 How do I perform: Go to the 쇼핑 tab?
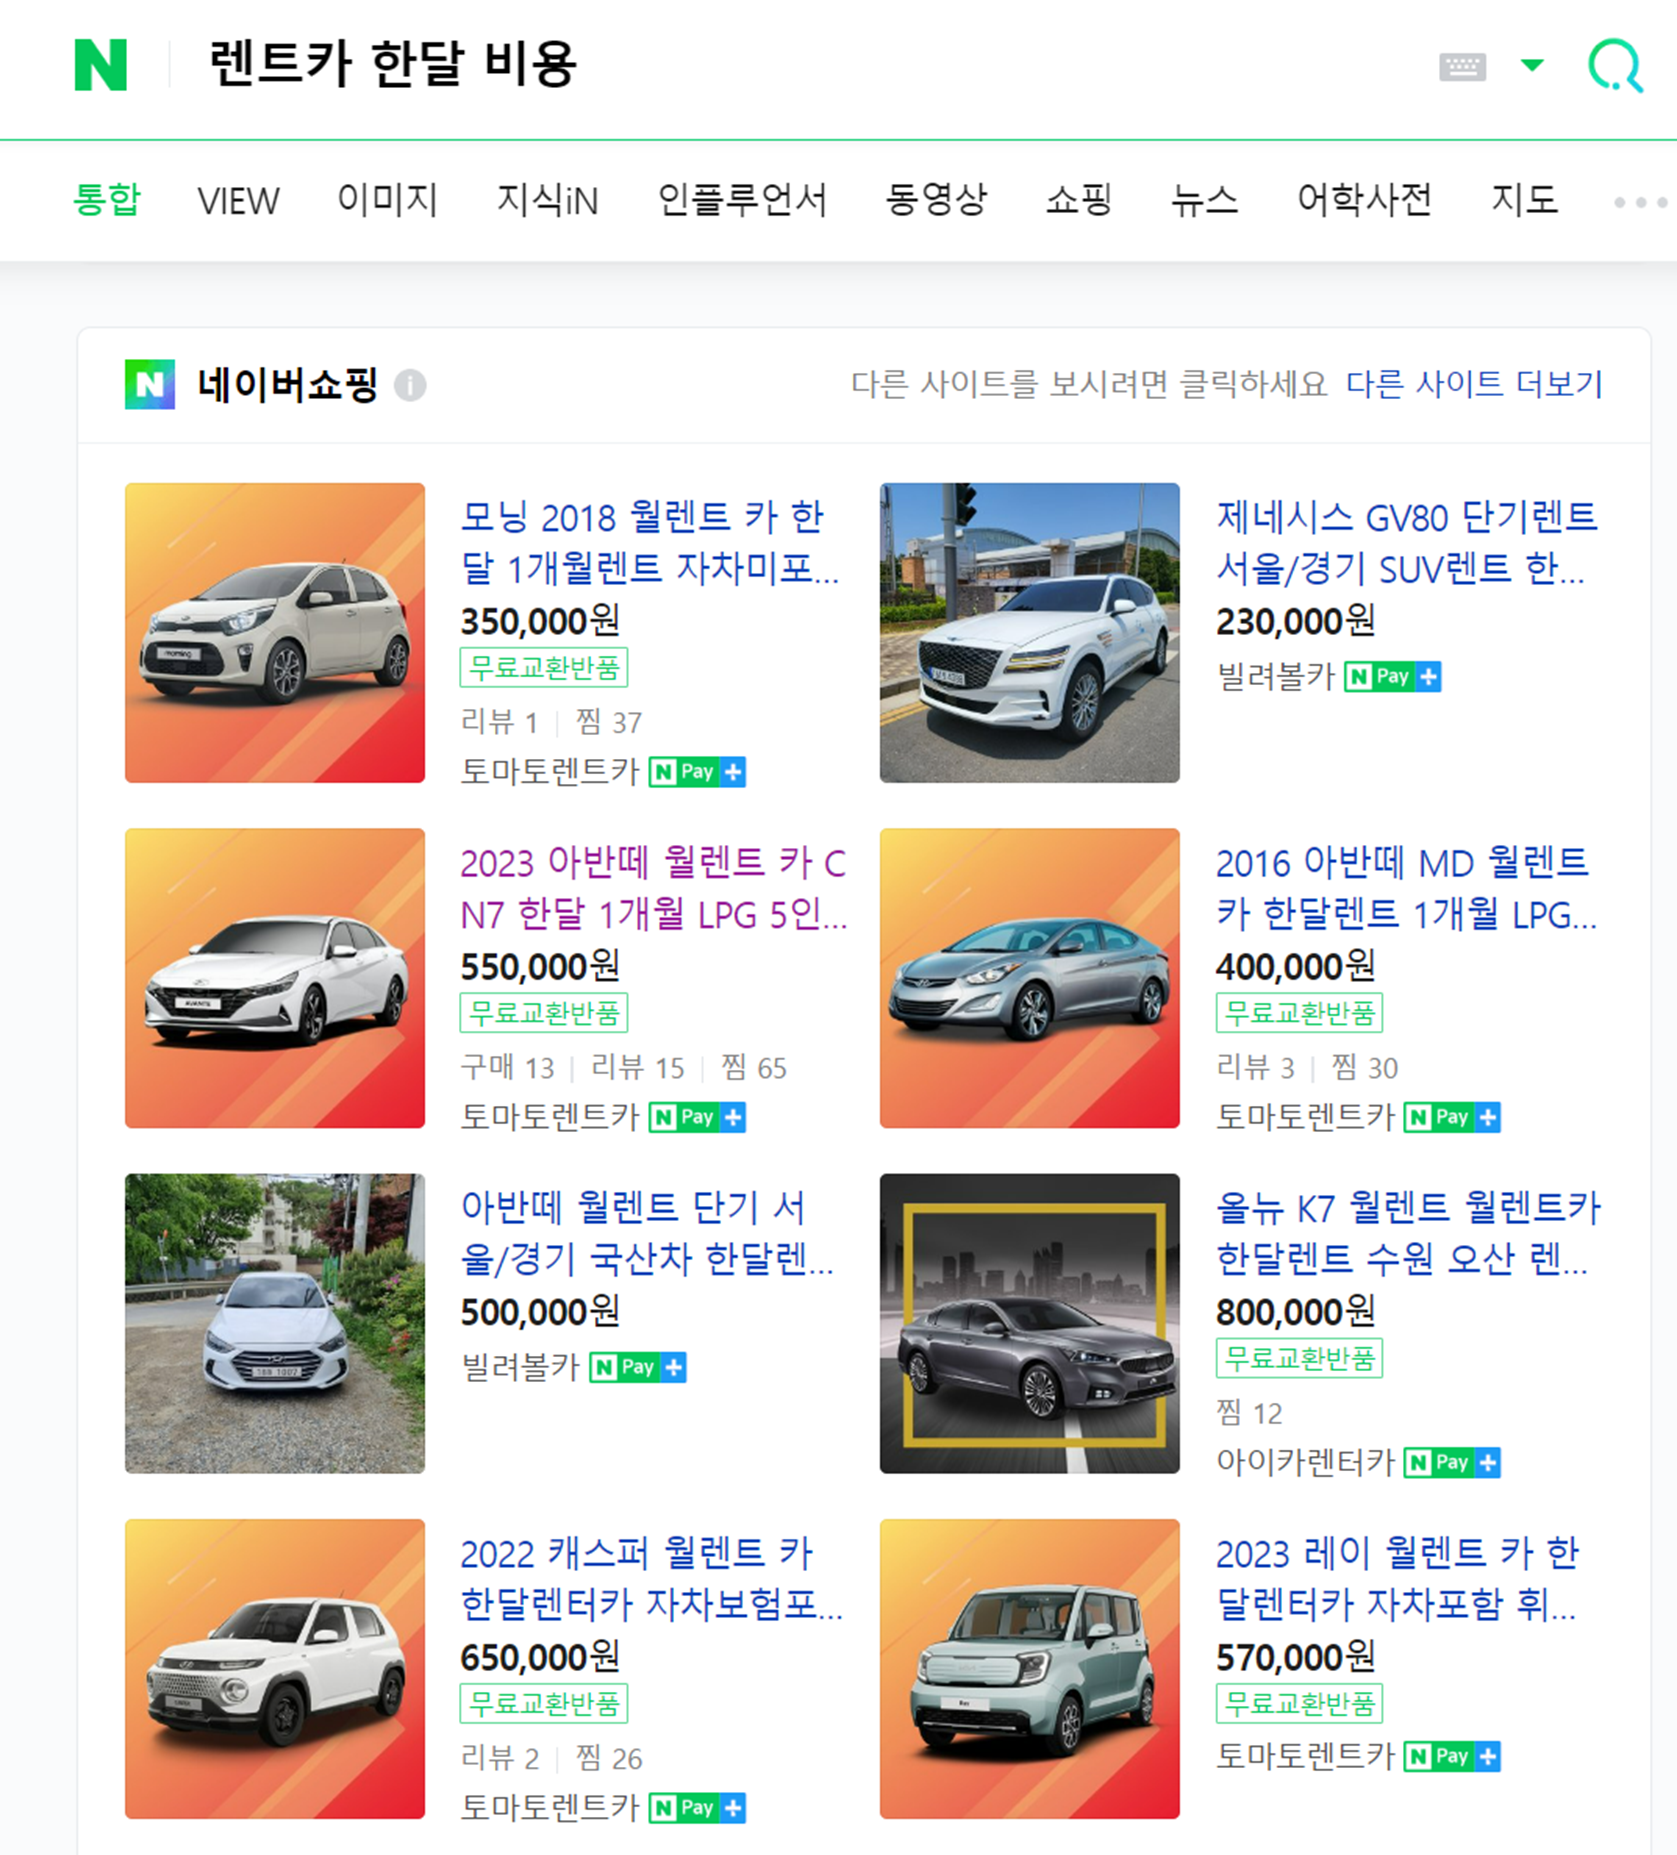(x=1079, y=200)
